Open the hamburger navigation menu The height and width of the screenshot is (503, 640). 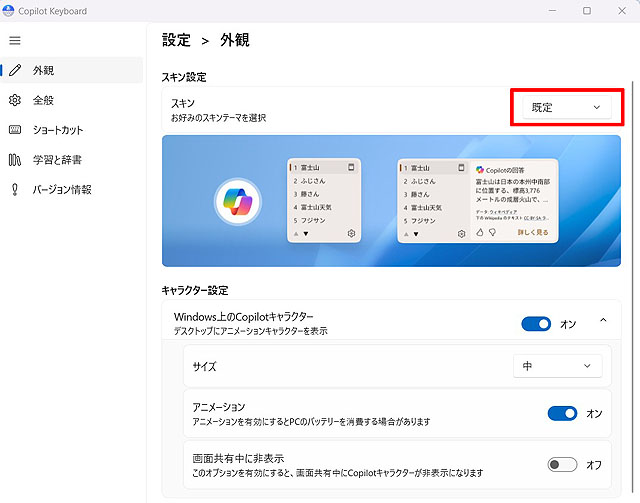pyautogui.click(x=15, y=40)
